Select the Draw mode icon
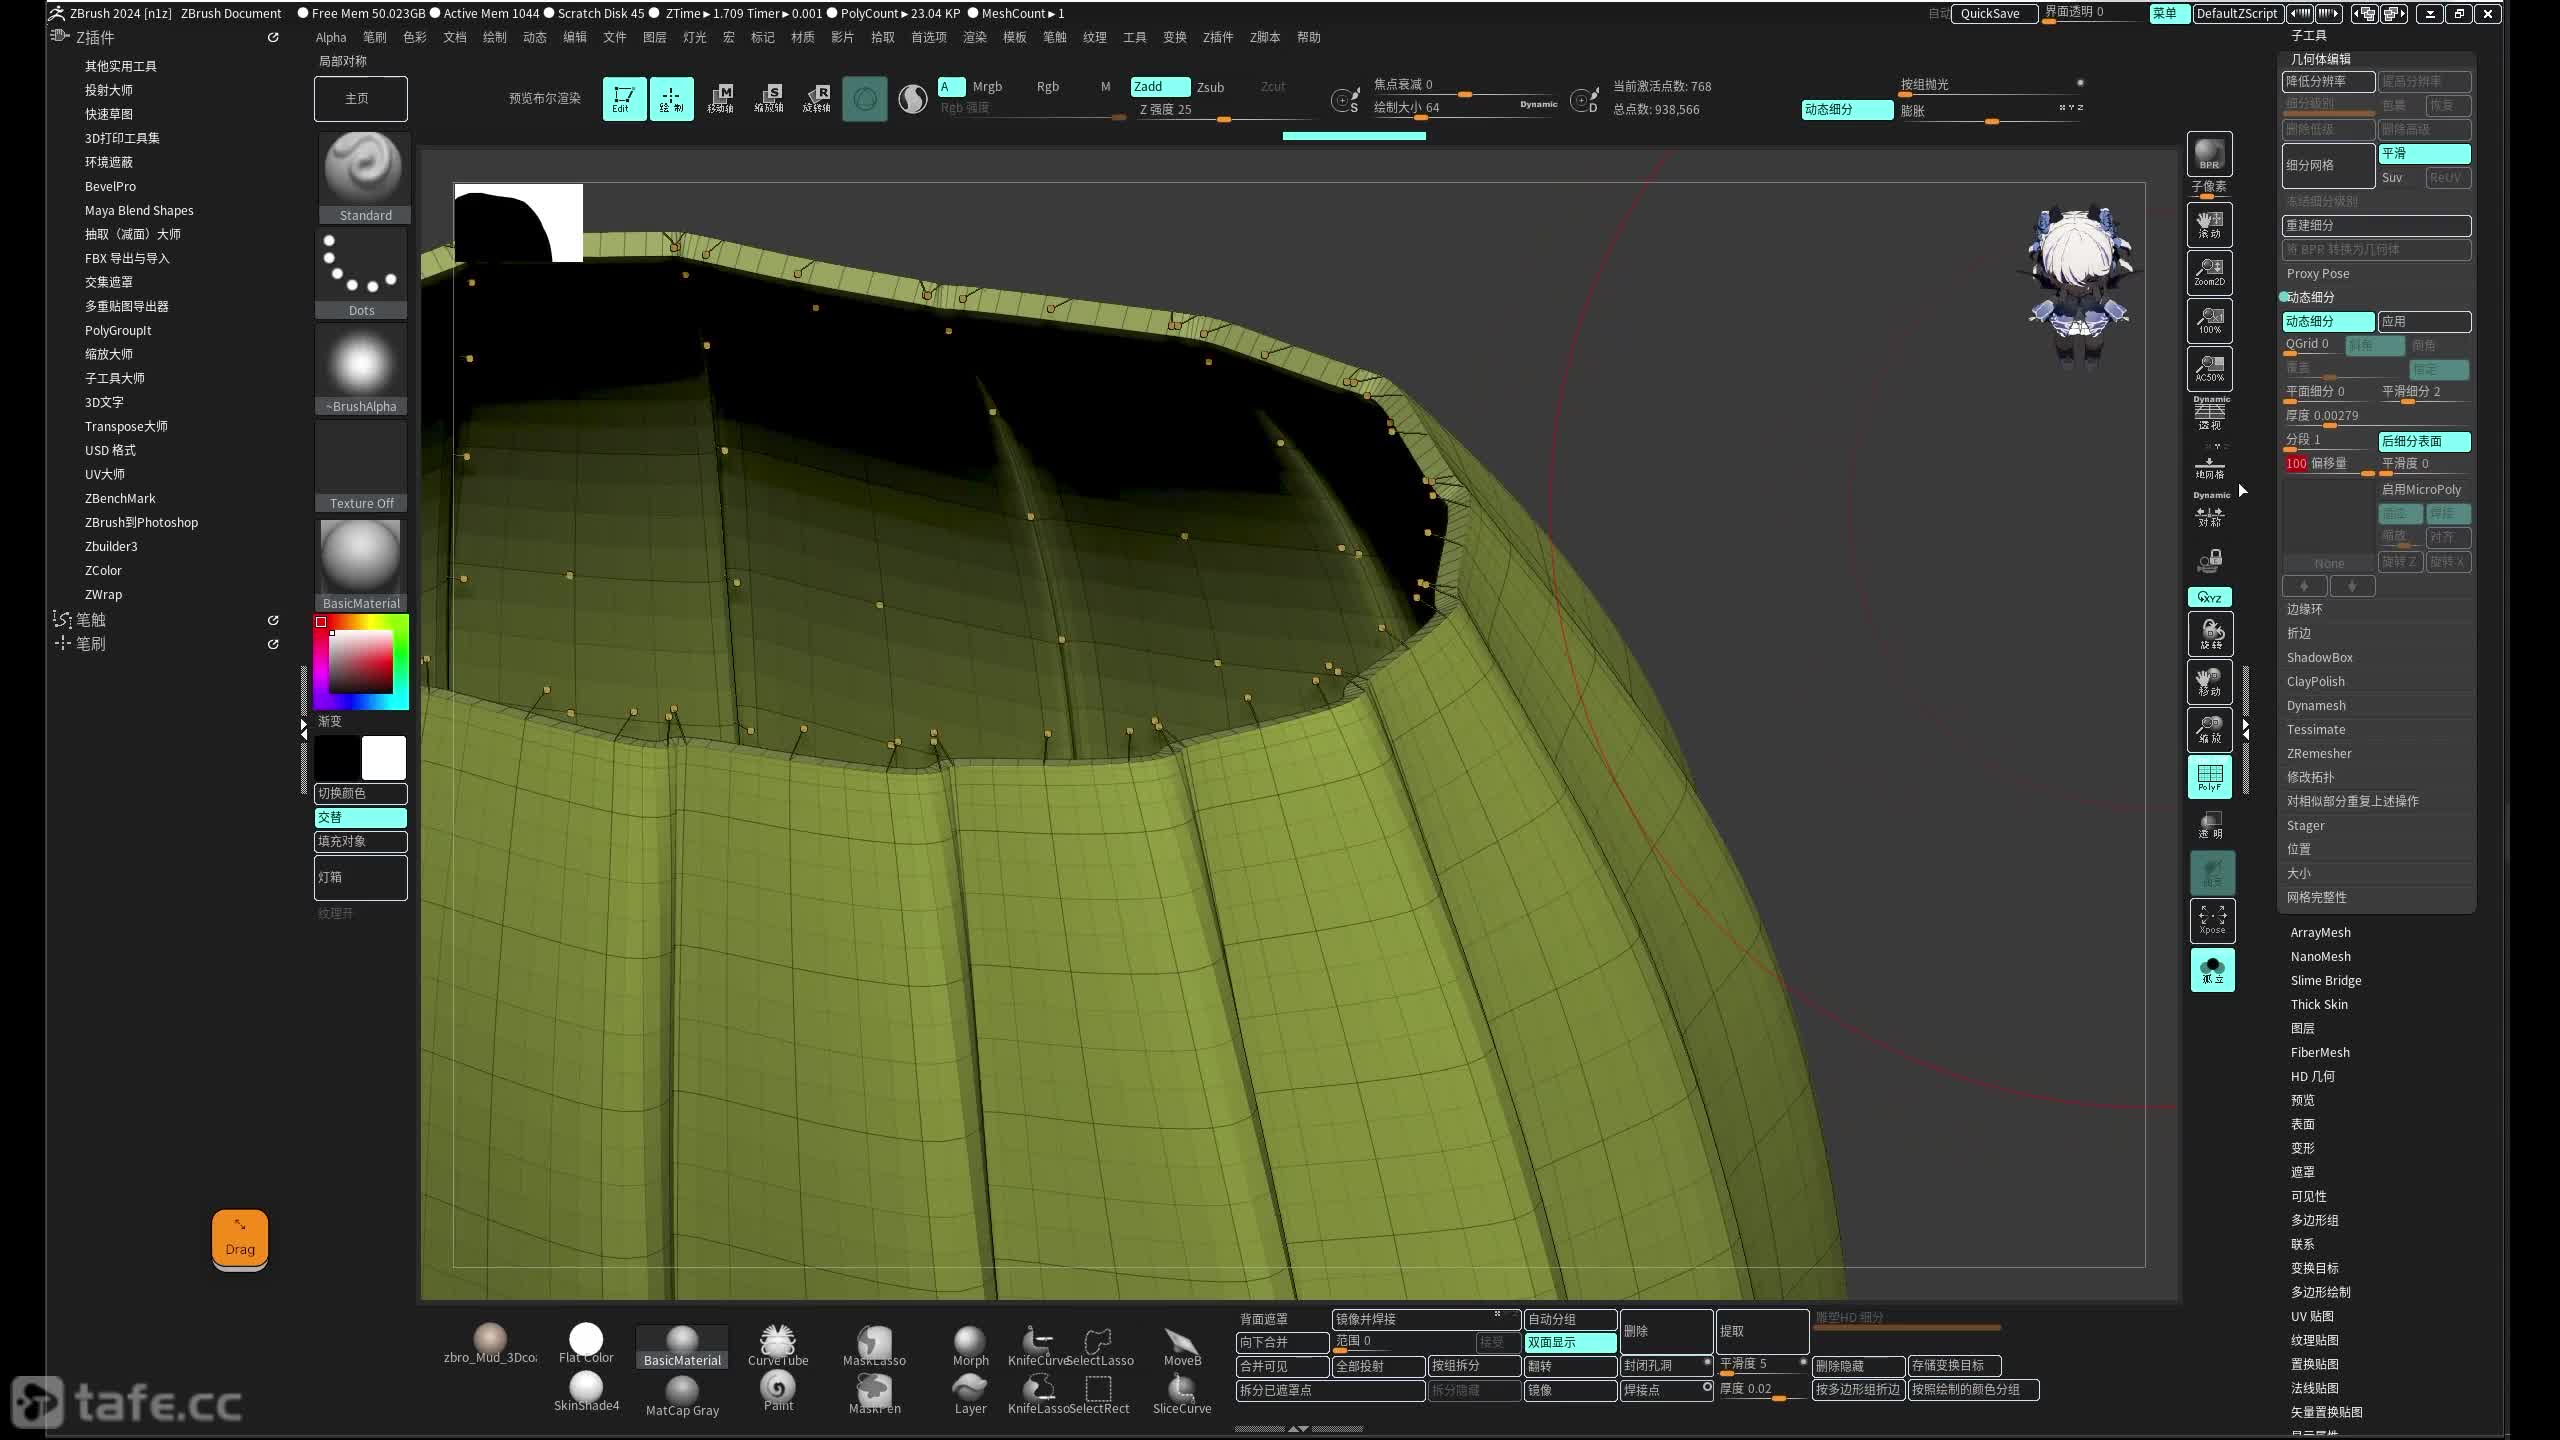The width and height of the screenshot is (2560, 1440). pyautogui.click(x=671, y=99)
